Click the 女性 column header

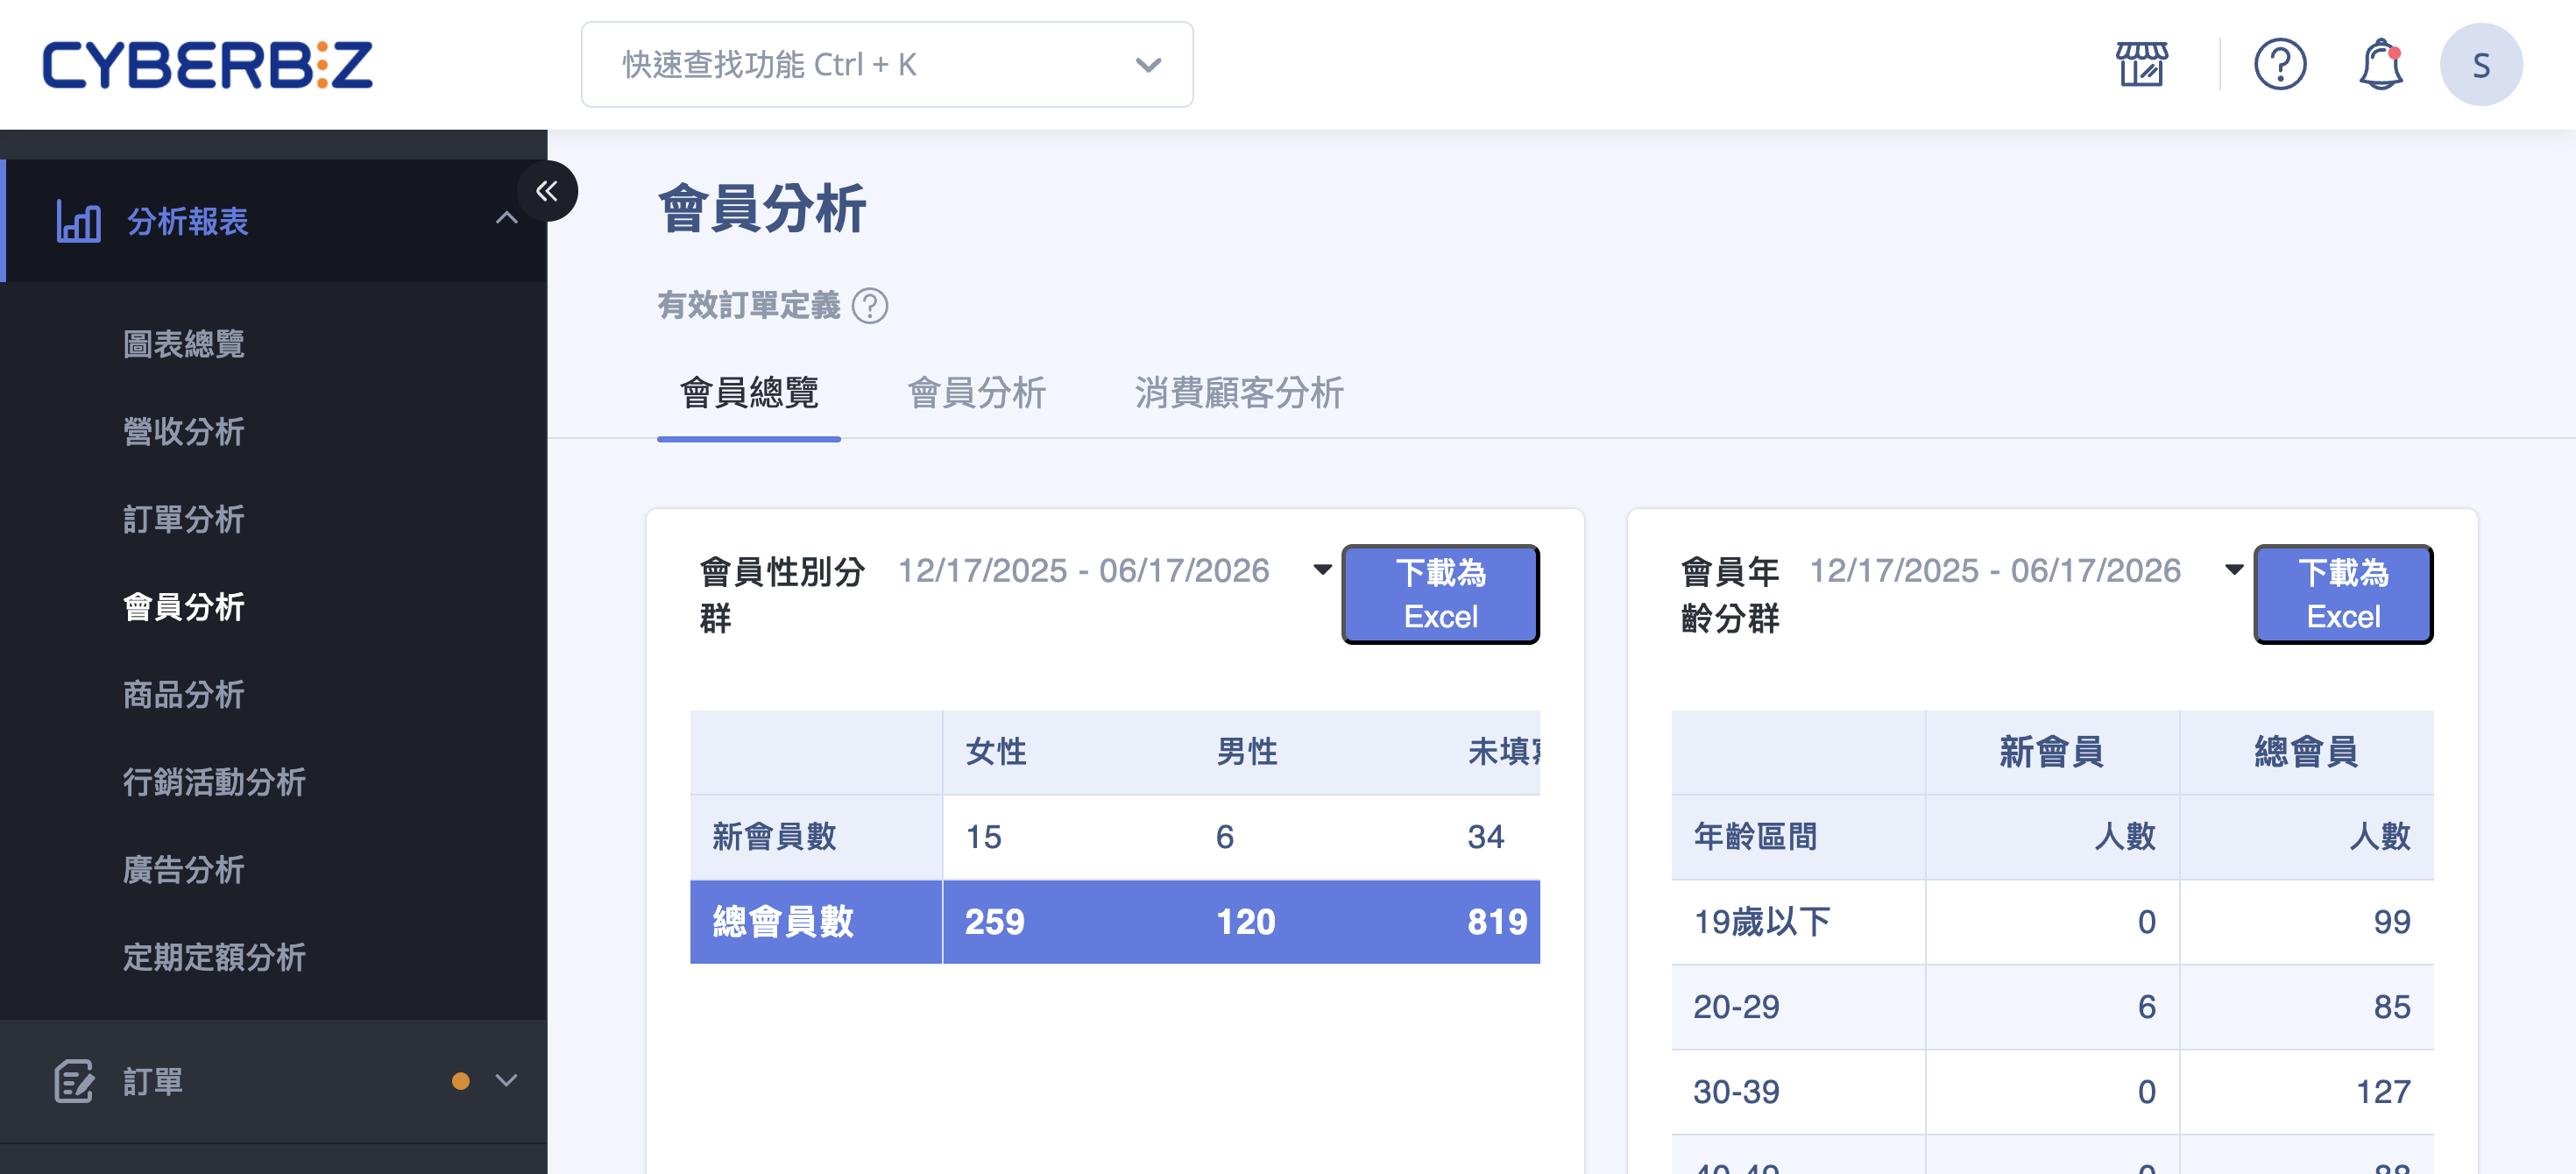[x=996, y=751]
